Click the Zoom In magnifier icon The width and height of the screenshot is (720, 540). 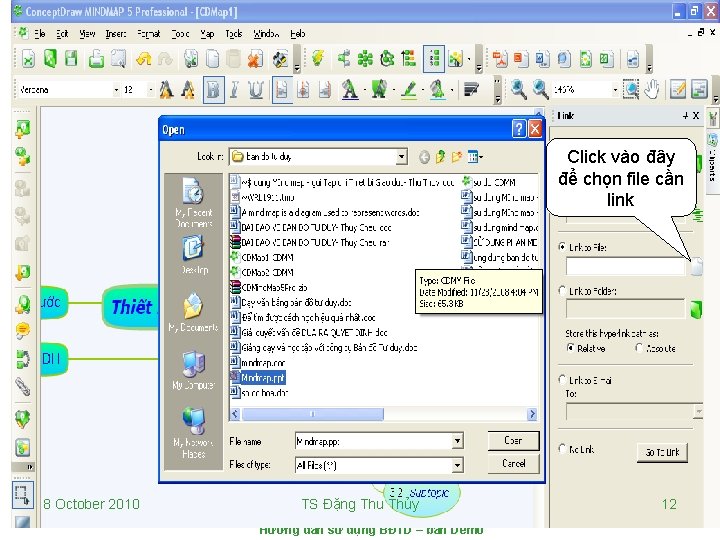click(x=519, y=89)
